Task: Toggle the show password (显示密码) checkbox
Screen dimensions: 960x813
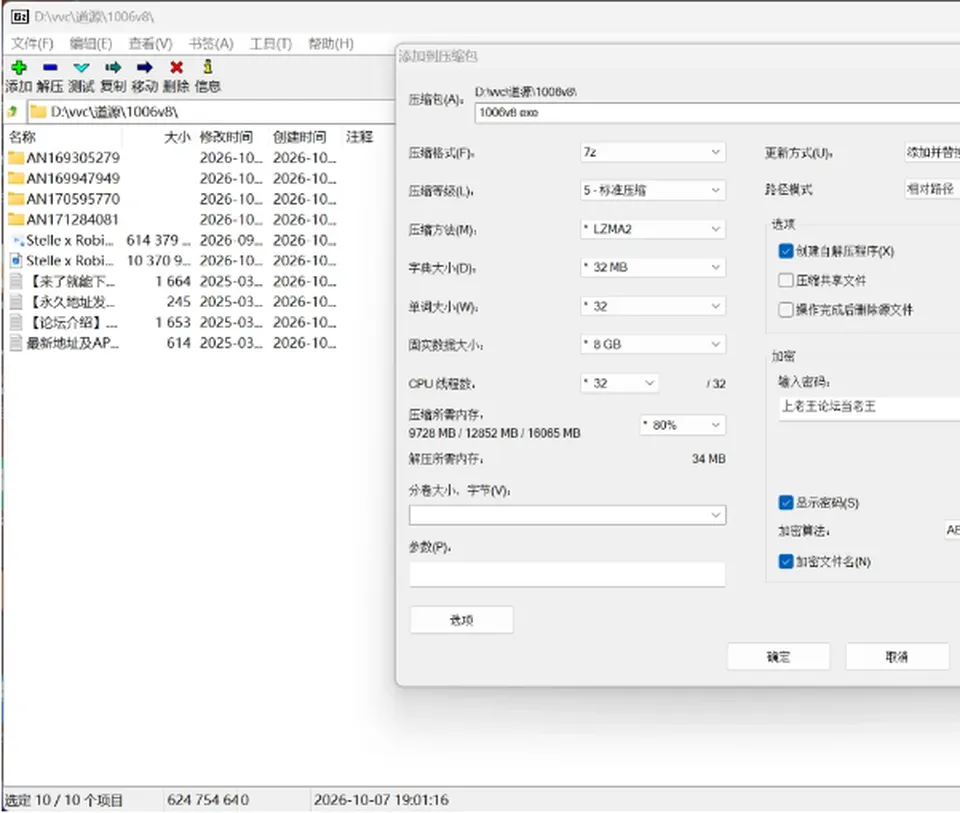Action: [786, 503]
